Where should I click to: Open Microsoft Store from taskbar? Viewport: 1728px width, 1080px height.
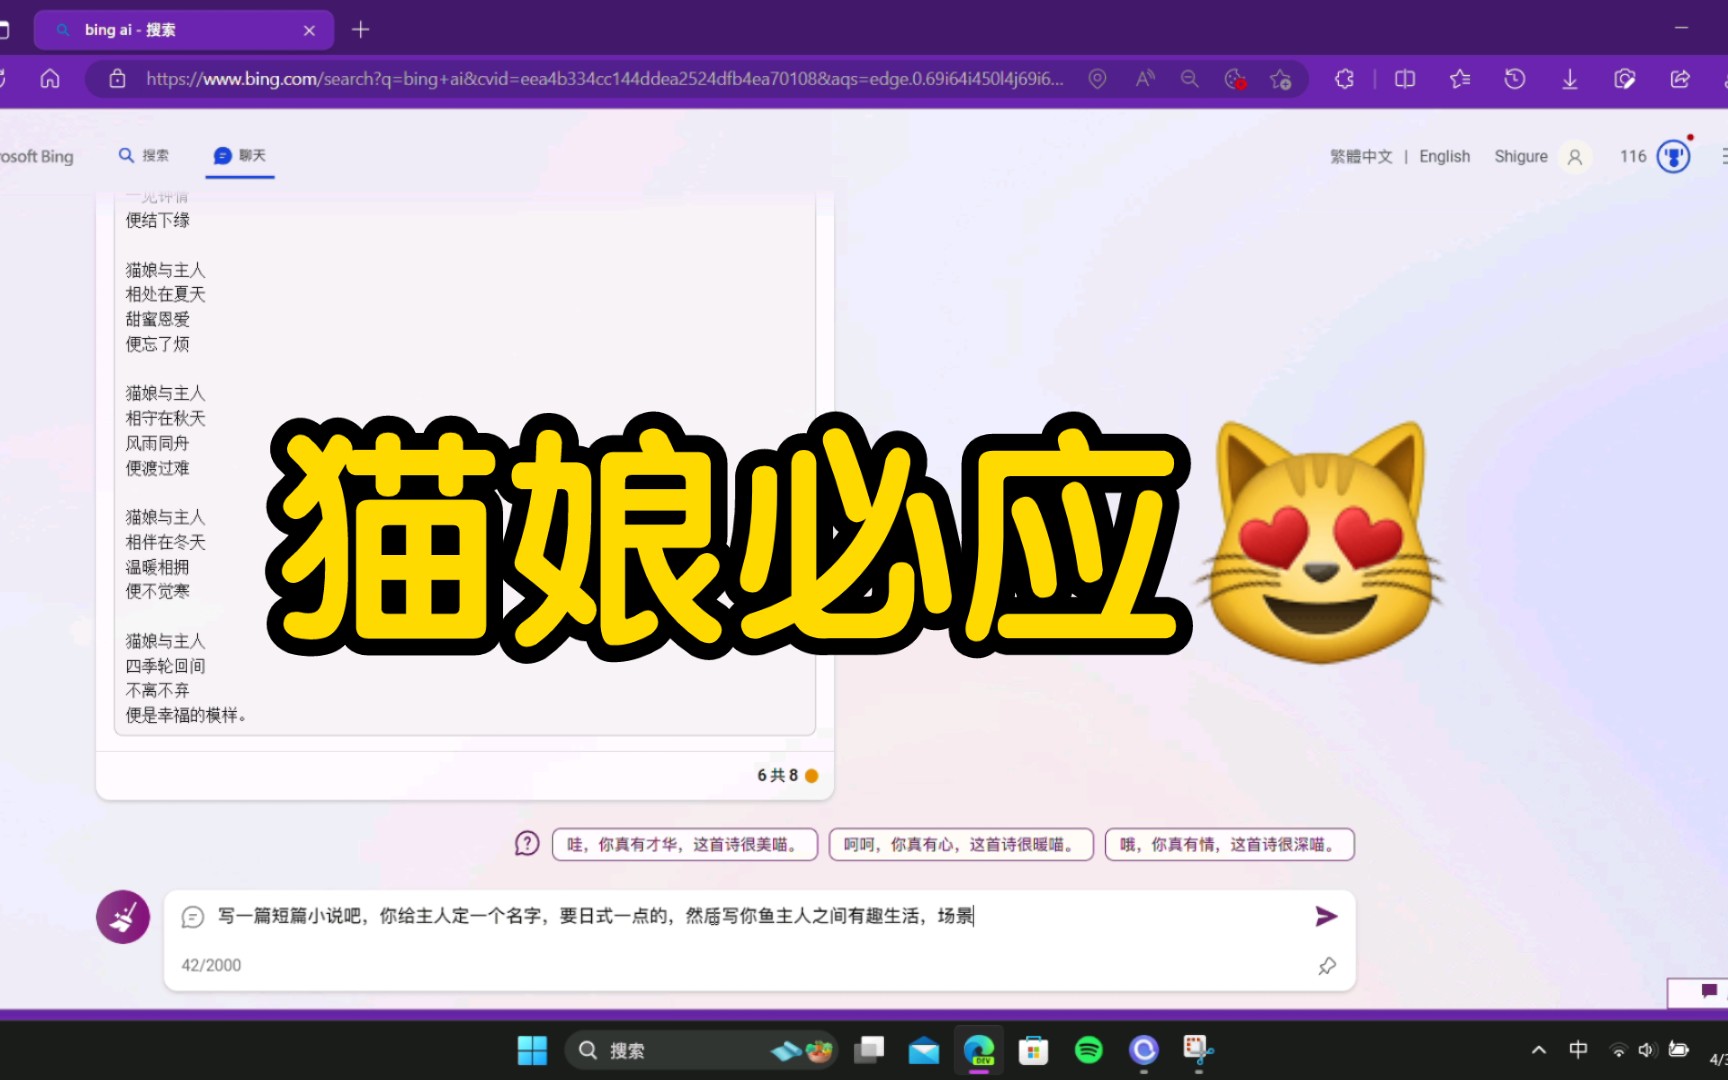[x=1033, y=1050]
